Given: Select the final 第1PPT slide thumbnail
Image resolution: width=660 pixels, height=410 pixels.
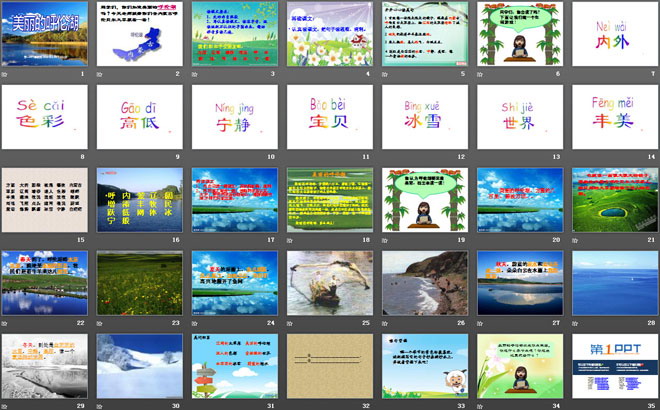Looking at the screenshot, I should tap(613, 366).
